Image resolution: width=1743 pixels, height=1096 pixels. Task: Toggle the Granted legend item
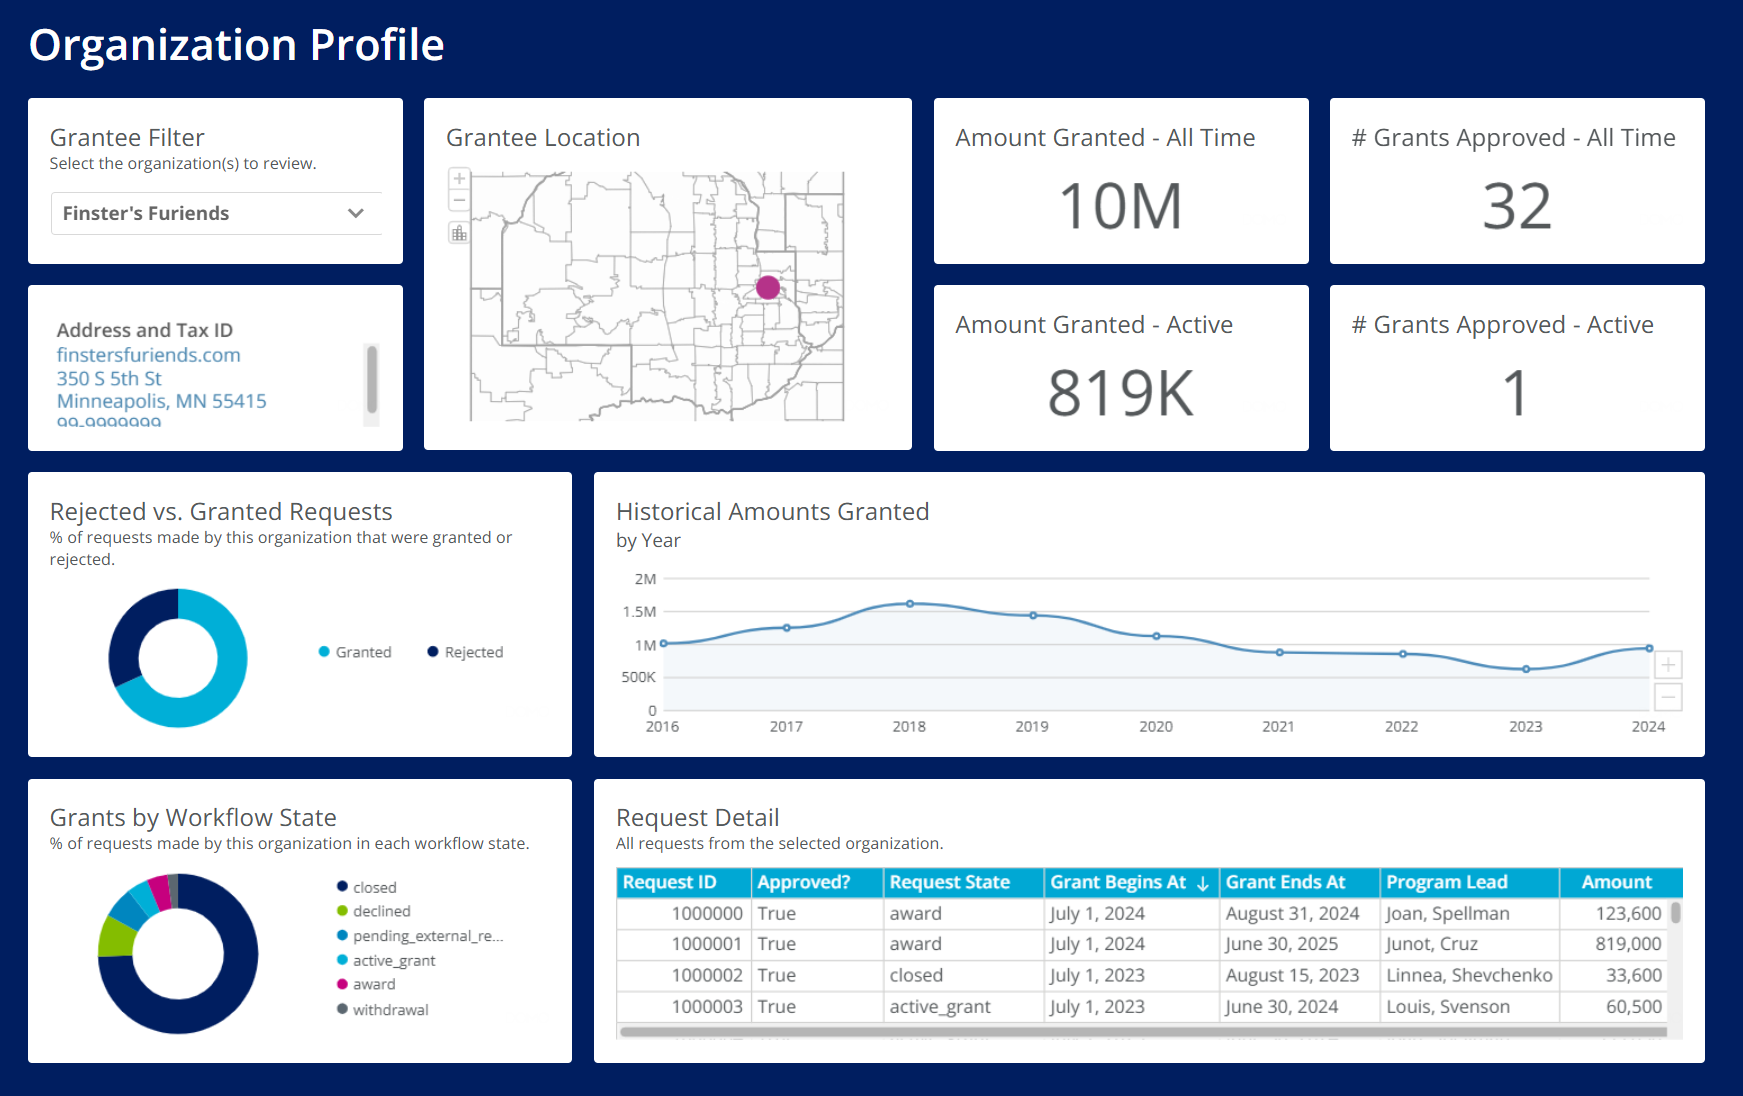[x=355, y=652]
